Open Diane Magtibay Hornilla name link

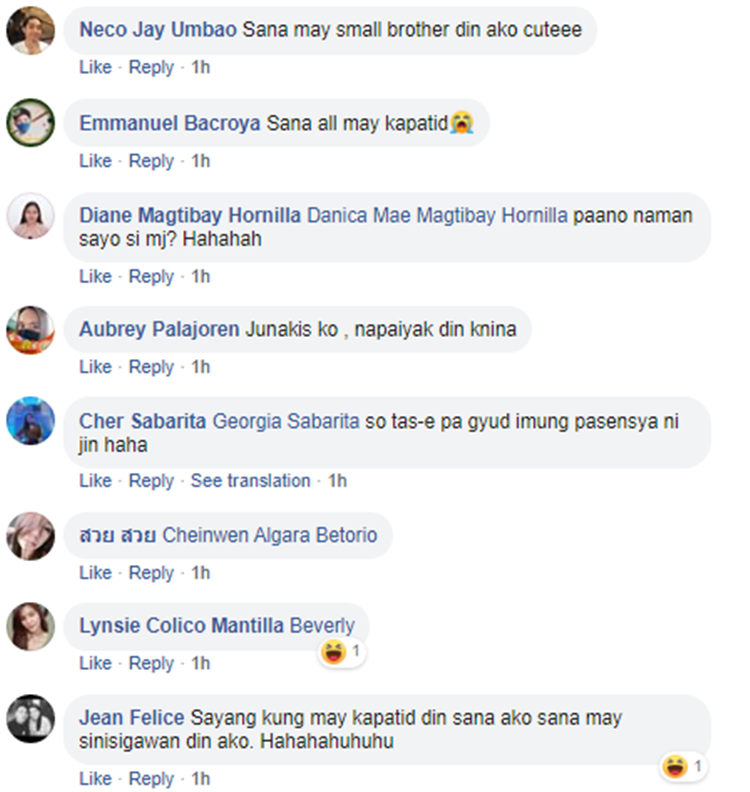click(190, 216)
